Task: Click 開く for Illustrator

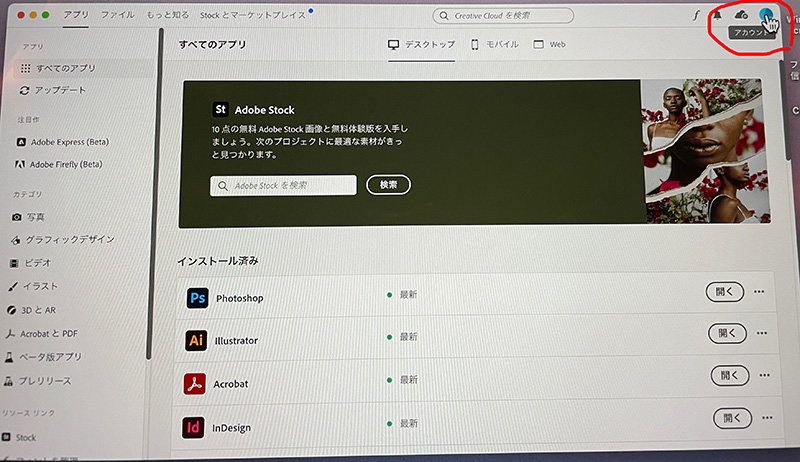Action: [x=727, y=333]
